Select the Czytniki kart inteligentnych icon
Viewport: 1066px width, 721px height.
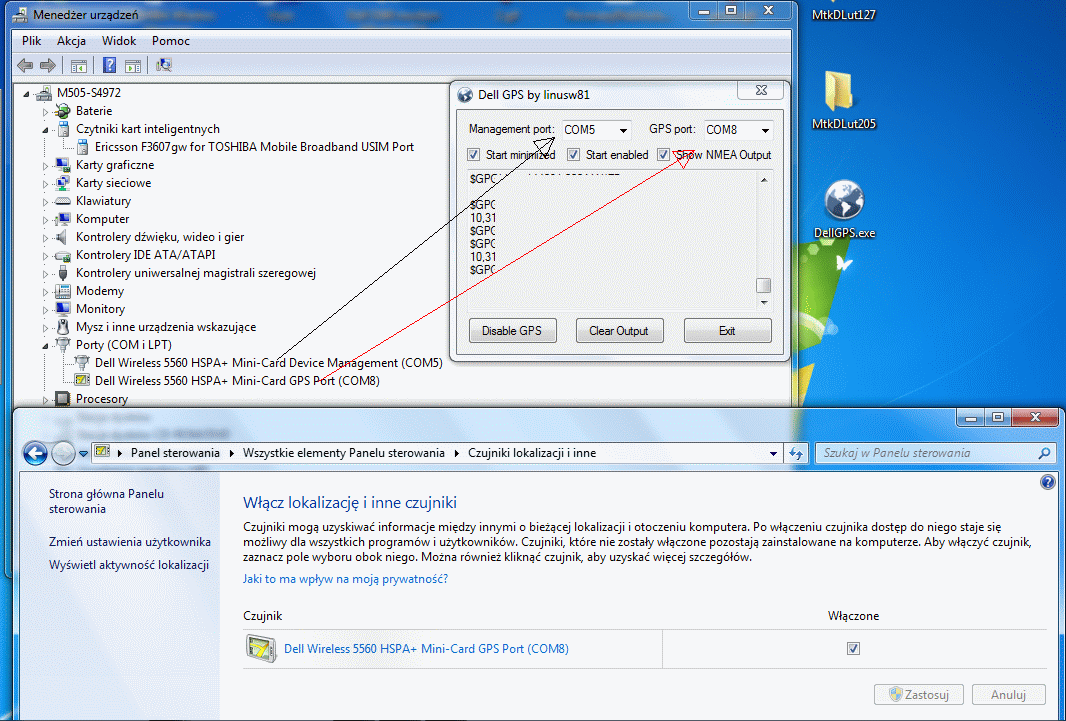point(63,129)
